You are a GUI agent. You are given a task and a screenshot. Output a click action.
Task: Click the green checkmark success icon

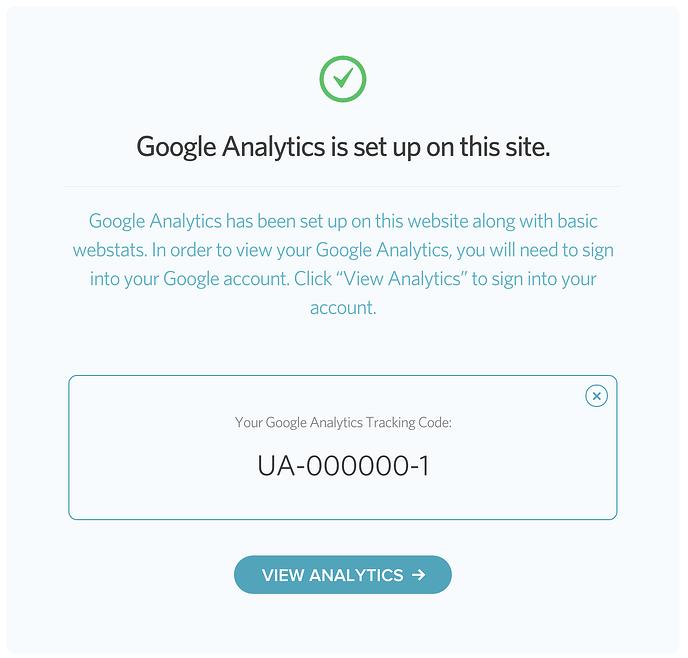pos(343,79)
